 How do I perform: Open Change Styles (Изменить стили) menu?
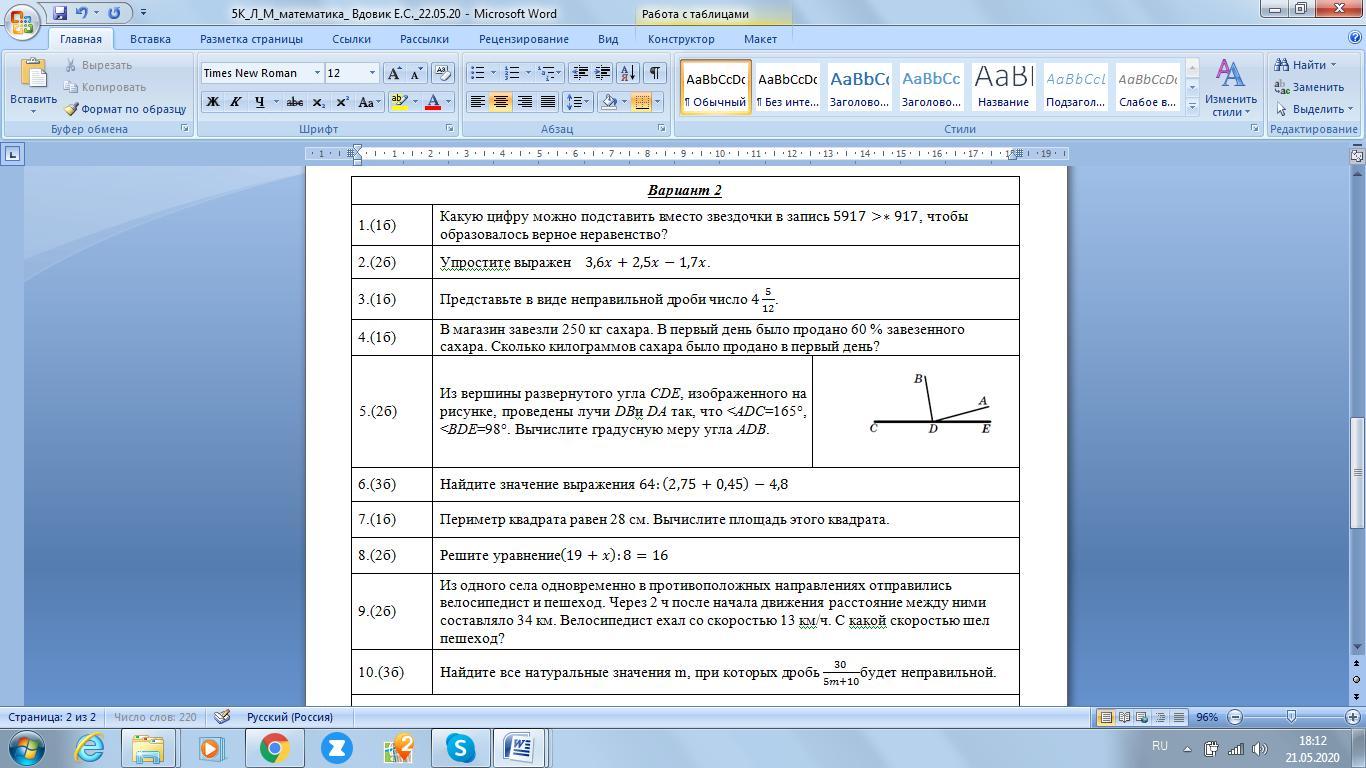1230,87
